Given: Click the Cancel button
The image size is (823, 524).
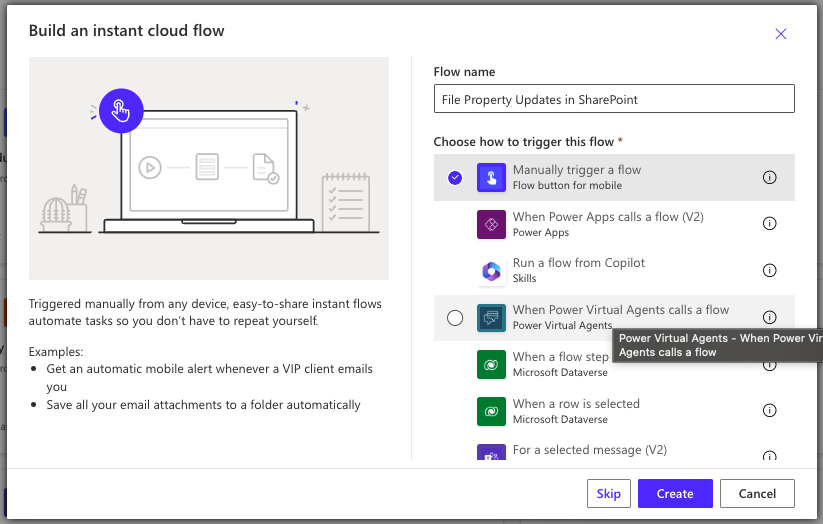Looking at the screenshot, I should 757,494.
